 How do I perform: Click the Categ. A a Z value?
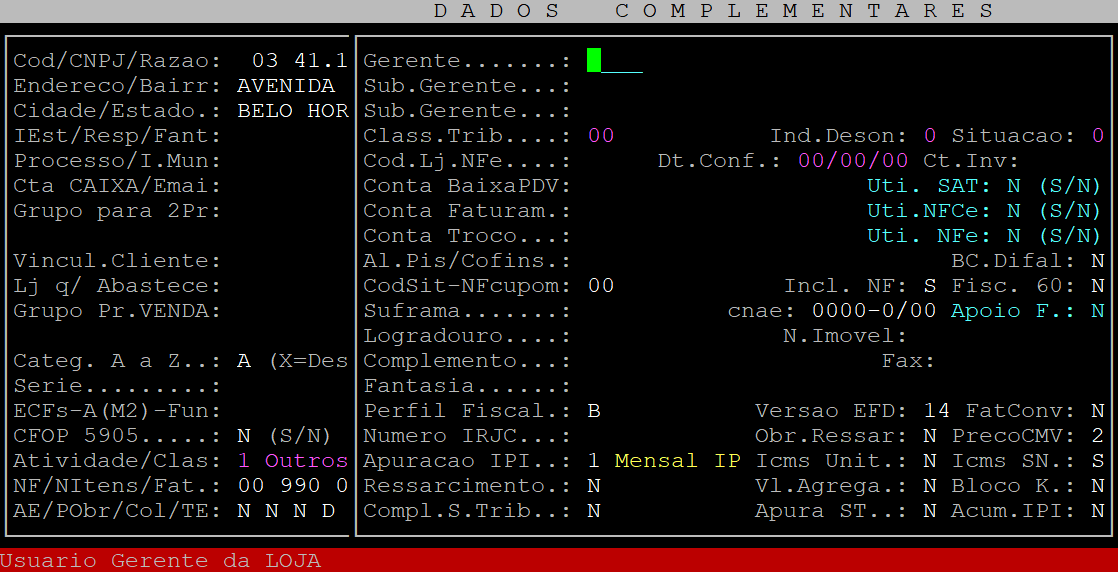click(243, 361)
